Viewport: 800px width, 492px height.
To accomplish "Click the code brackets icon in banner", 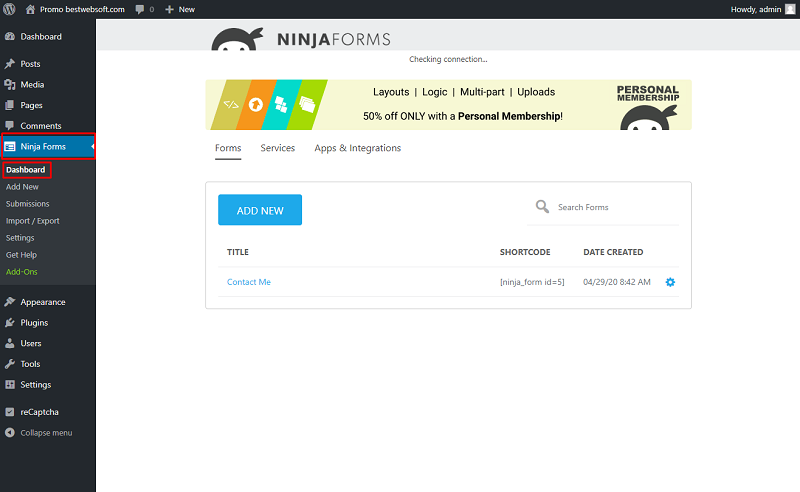I will (x=231, y=104).
